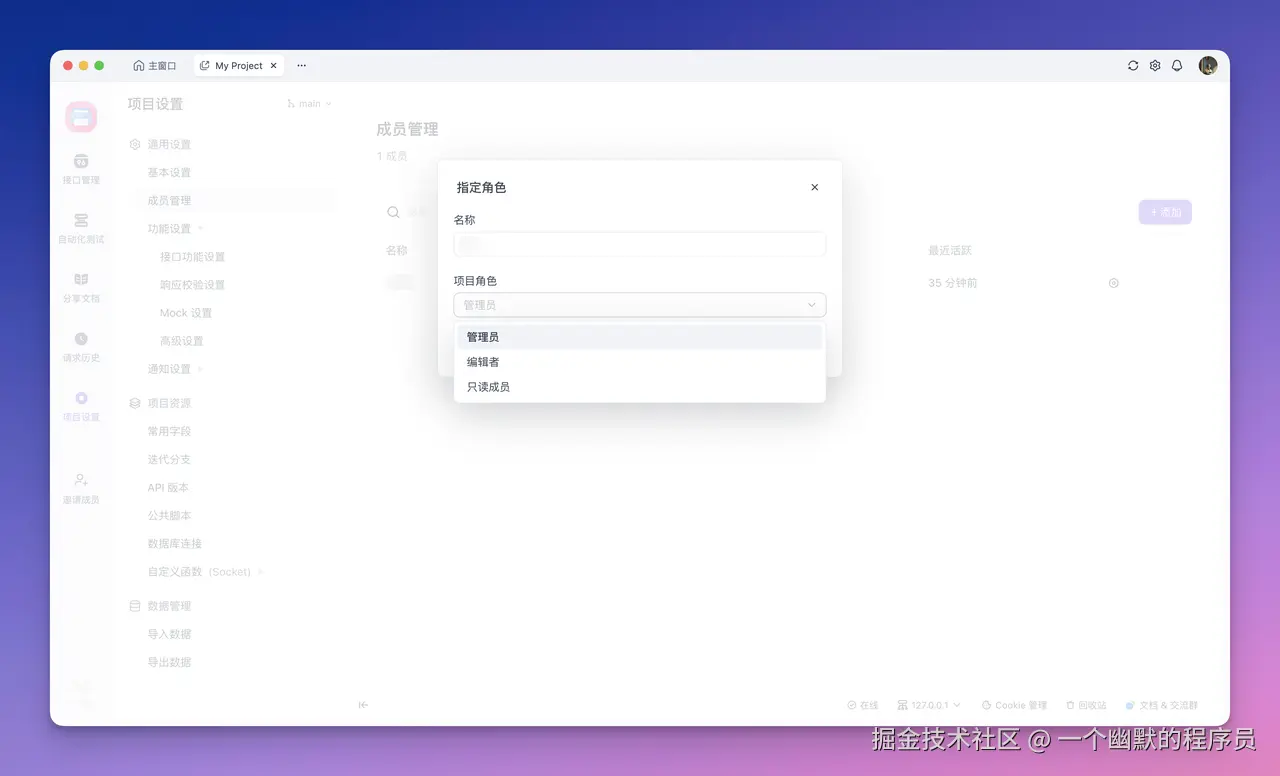This screenshot has height=776, width=1280.
Task: Click inside the 名称 input field
Action: [640, 244]
